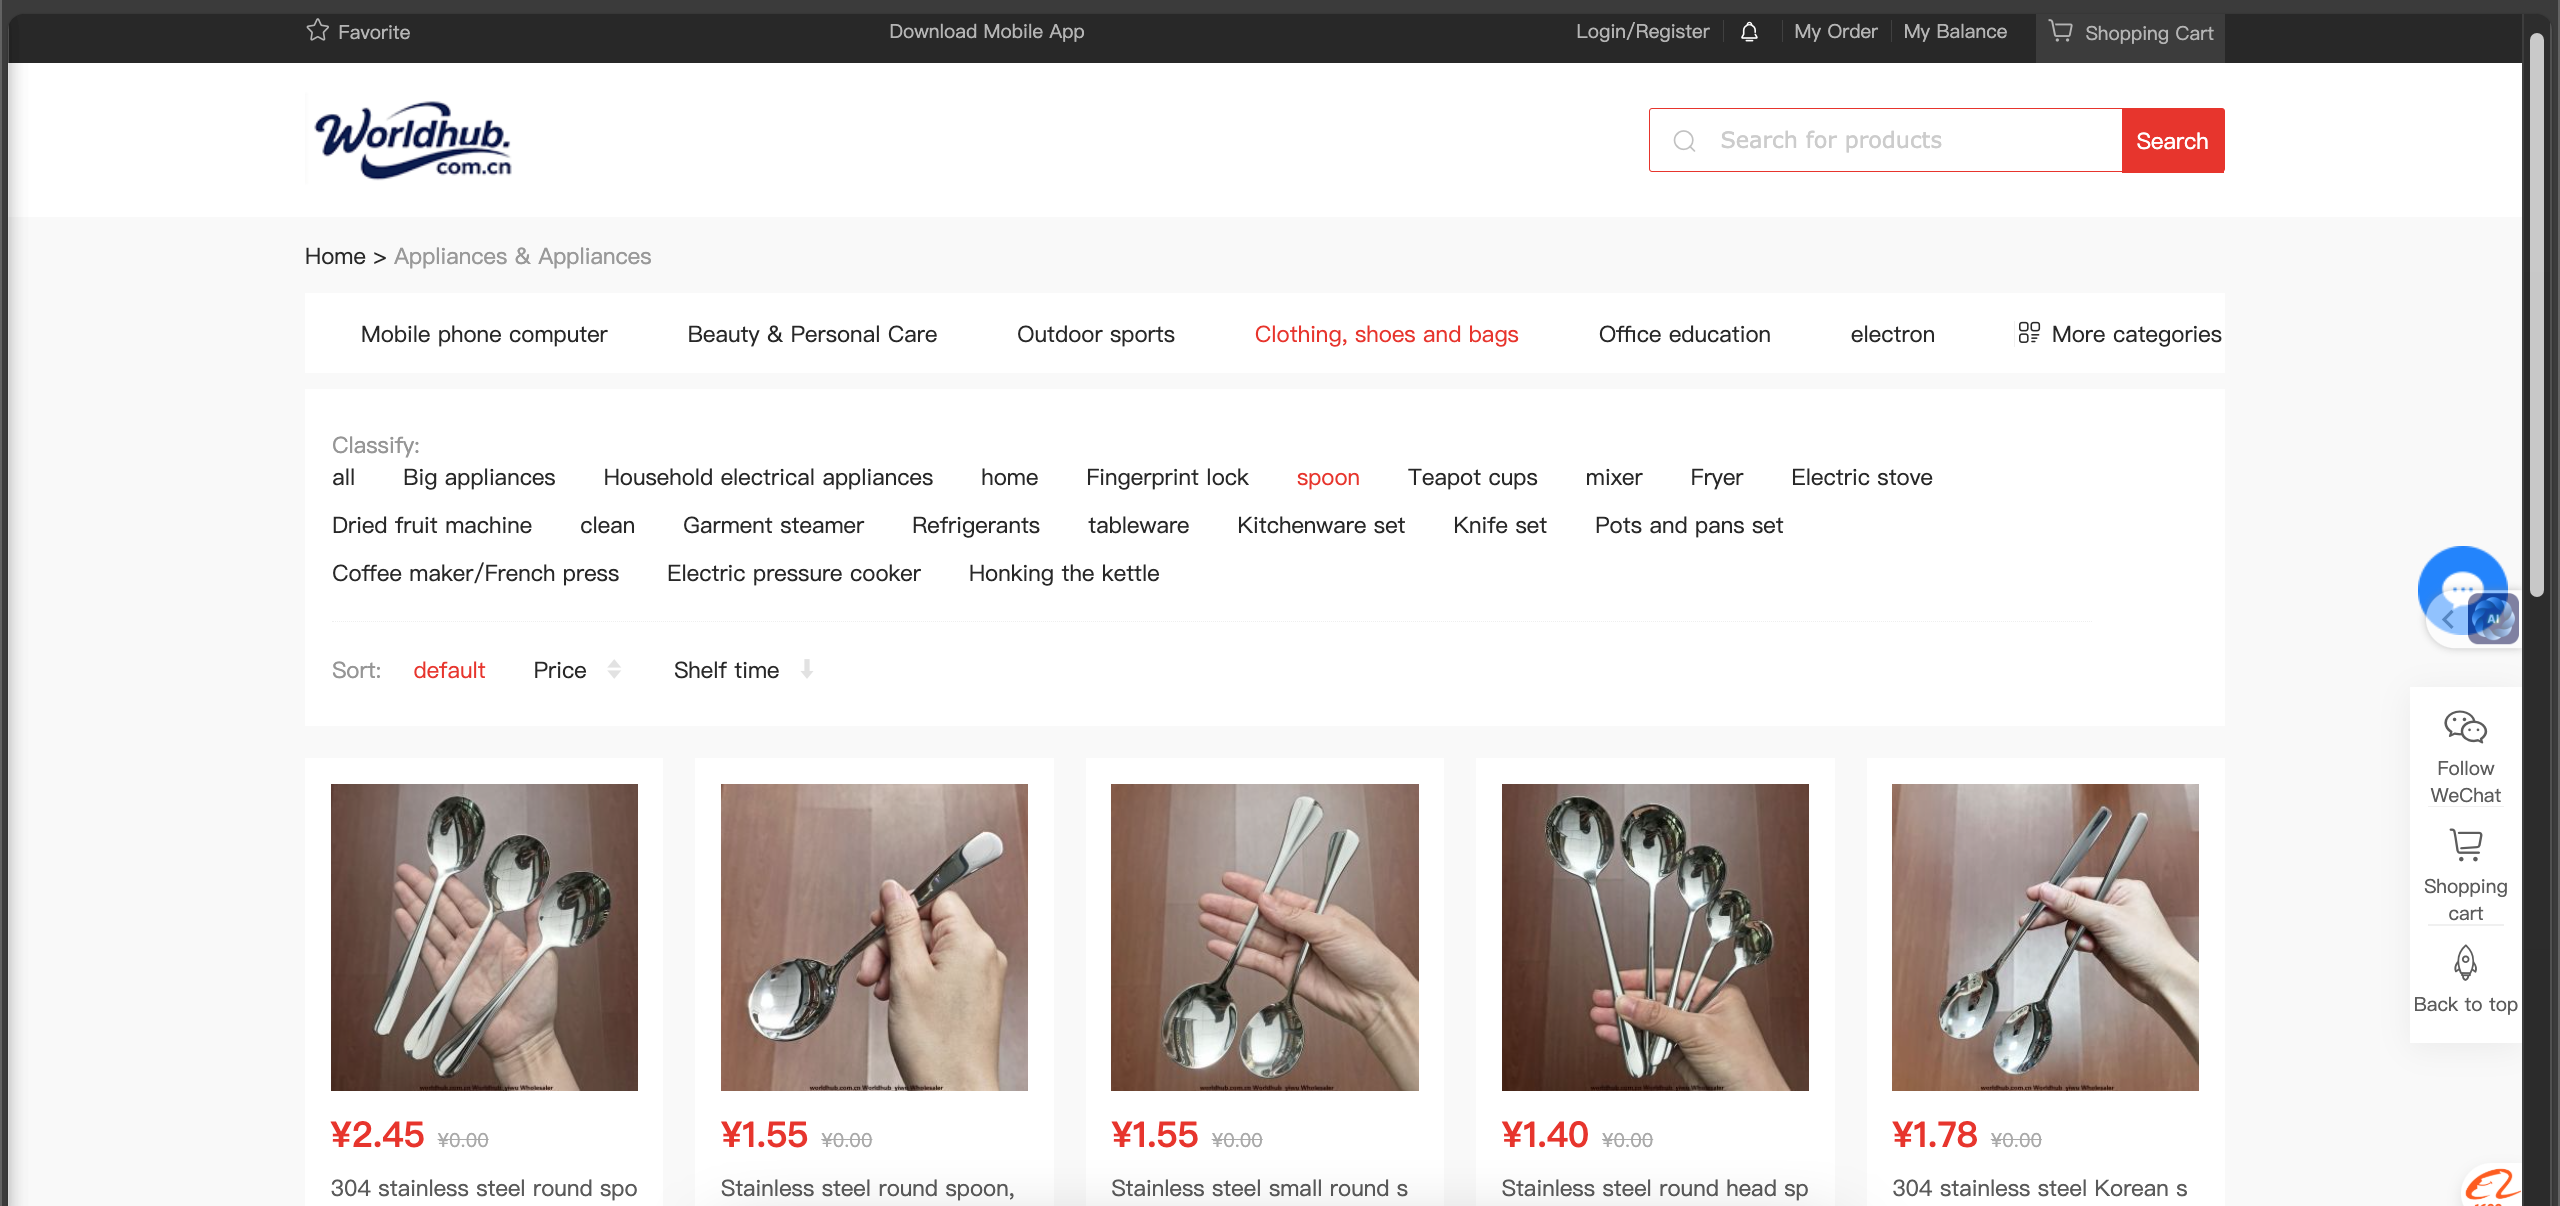Screen dimensions: 2560x1206
Task: Click the Back to top rocket icon
Action: tap(2465, 963)
